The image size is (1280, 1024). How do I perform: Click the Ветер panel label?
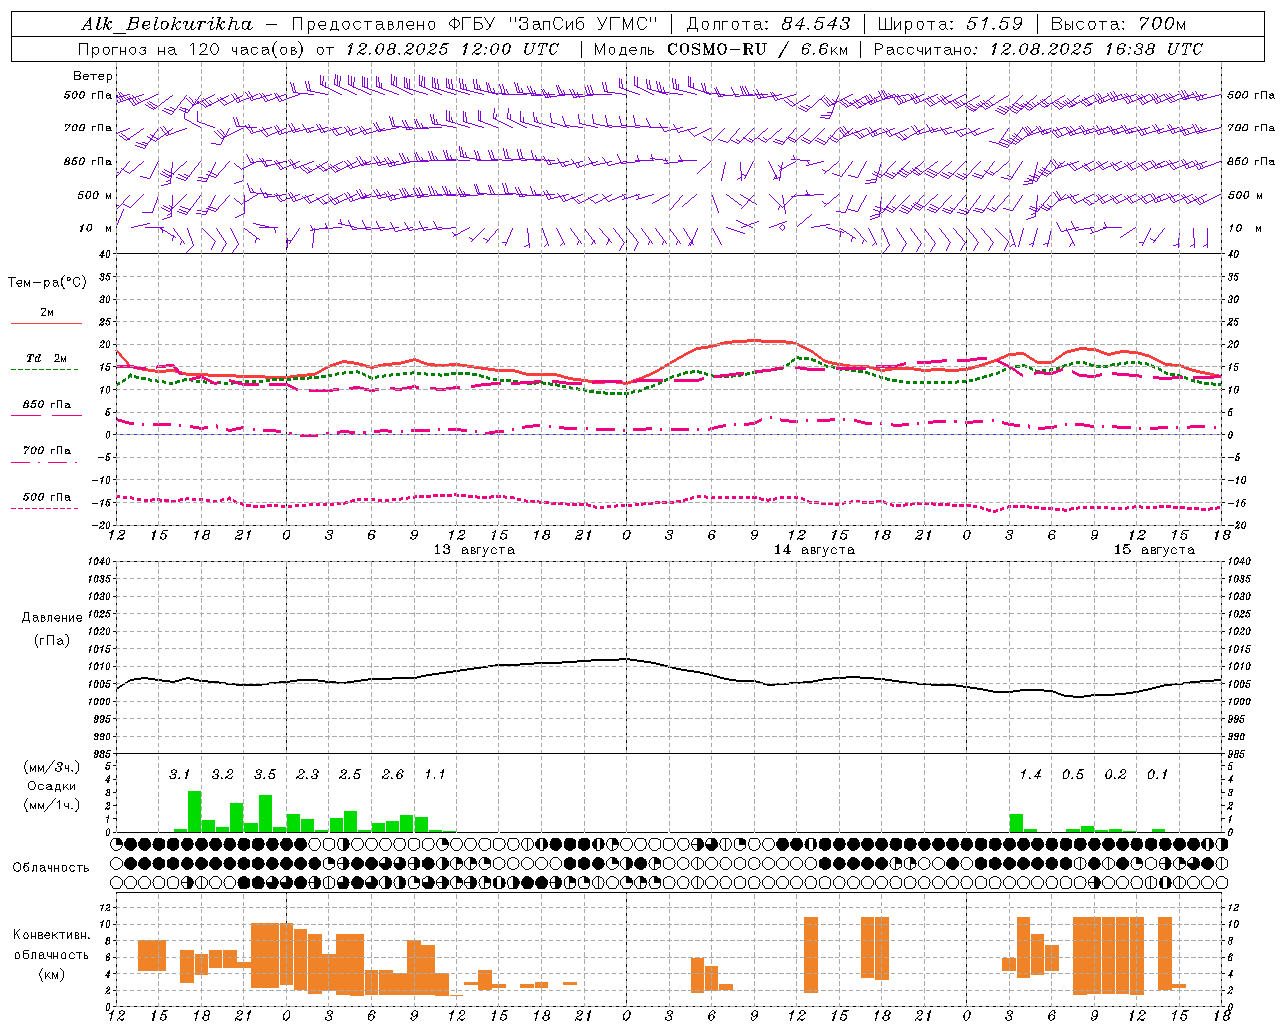coord(93,76)
